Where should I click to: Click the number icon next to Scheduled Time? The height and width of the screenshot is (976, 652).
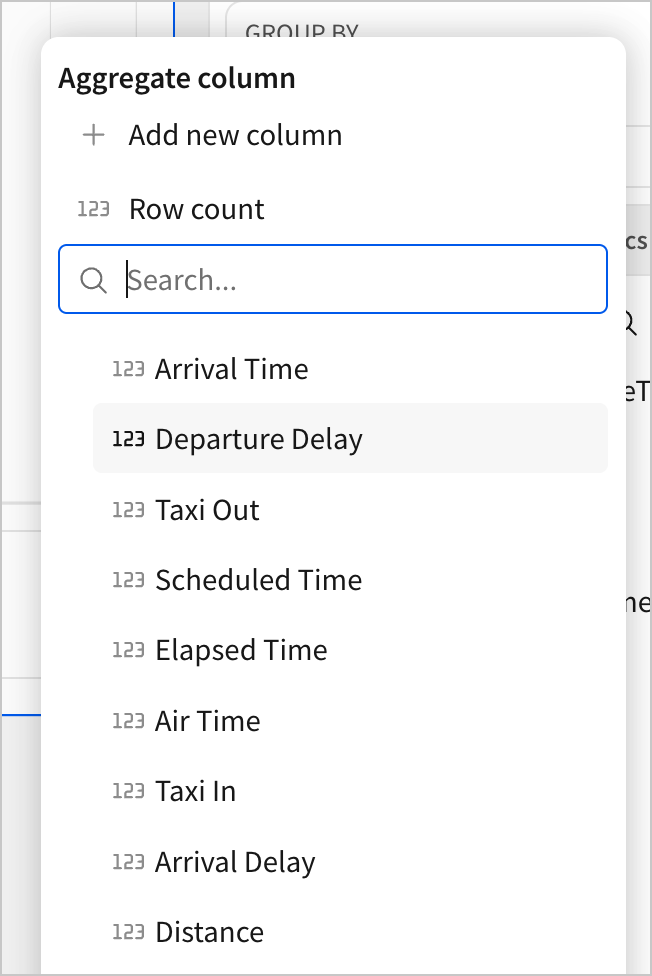tap(128, 580)
